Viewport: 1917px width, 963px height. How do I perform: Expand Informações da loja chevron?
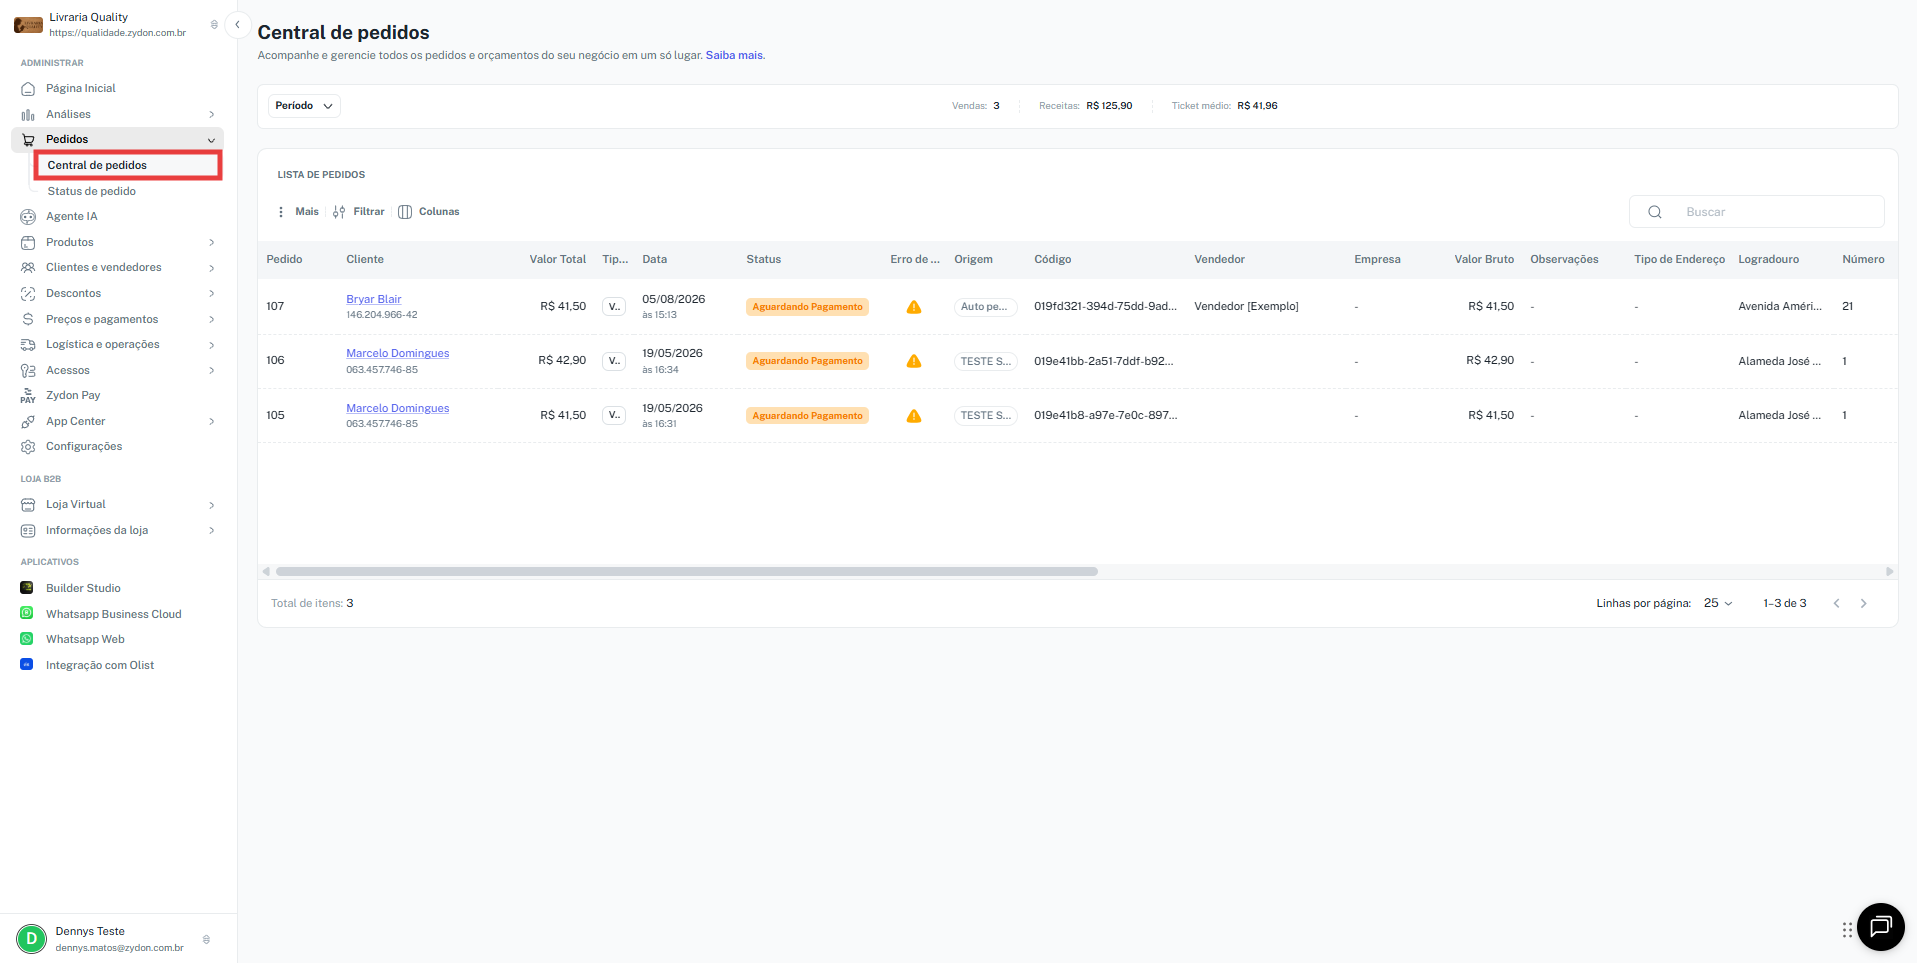(x=211, y=531)
